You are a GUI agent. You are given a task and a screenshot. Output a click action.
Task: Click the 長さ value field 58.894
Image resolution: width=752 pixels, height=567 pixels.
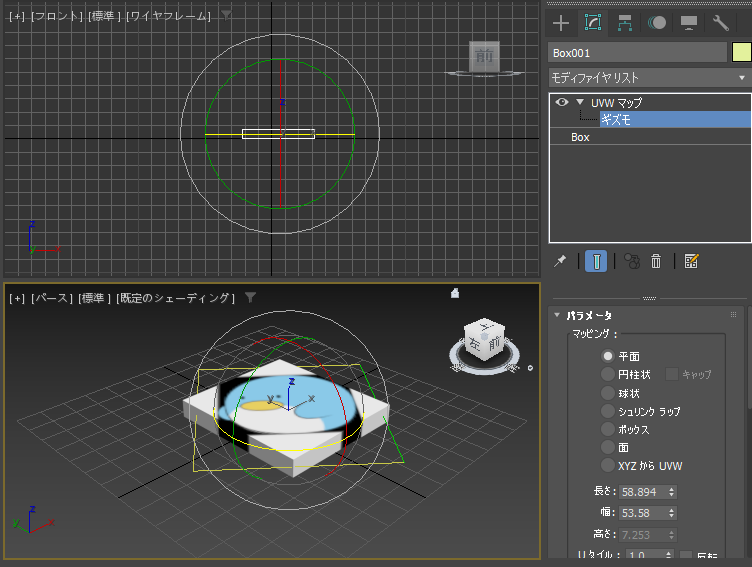point(642,492)
